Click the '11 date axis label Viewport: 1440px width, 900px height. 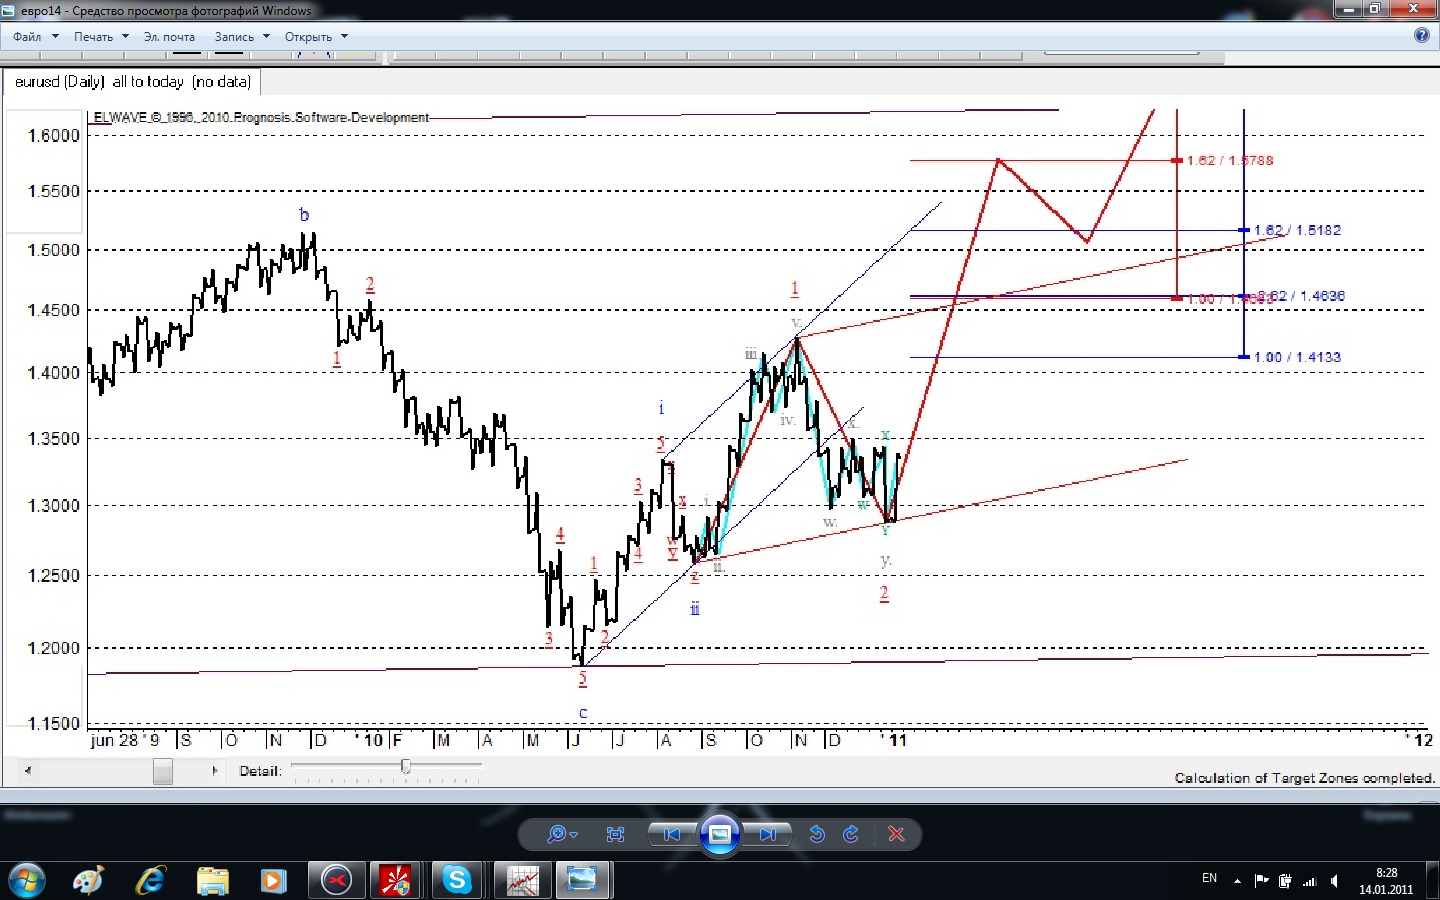894,740
